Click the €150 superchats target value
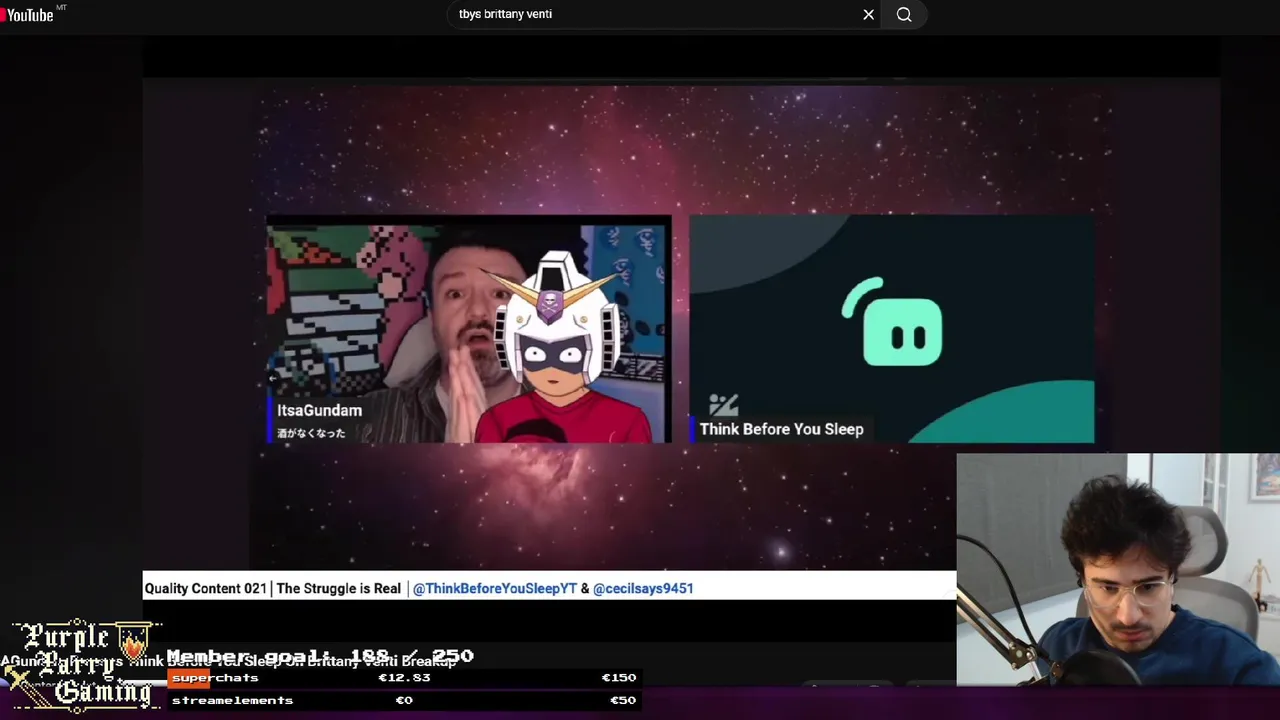The image size is (1280, 720). (x=619, y=678)
